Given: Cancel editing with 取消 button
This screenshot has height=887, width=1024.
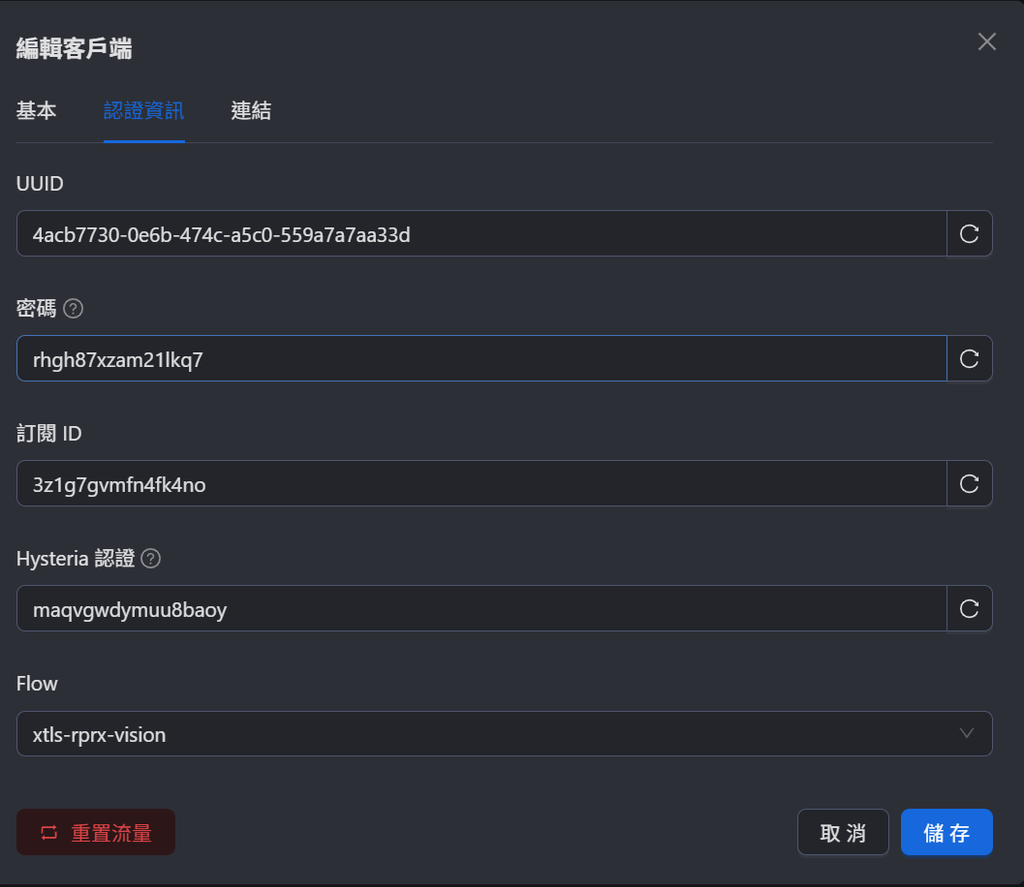Looking at the screenshot, I should point(843,832).
